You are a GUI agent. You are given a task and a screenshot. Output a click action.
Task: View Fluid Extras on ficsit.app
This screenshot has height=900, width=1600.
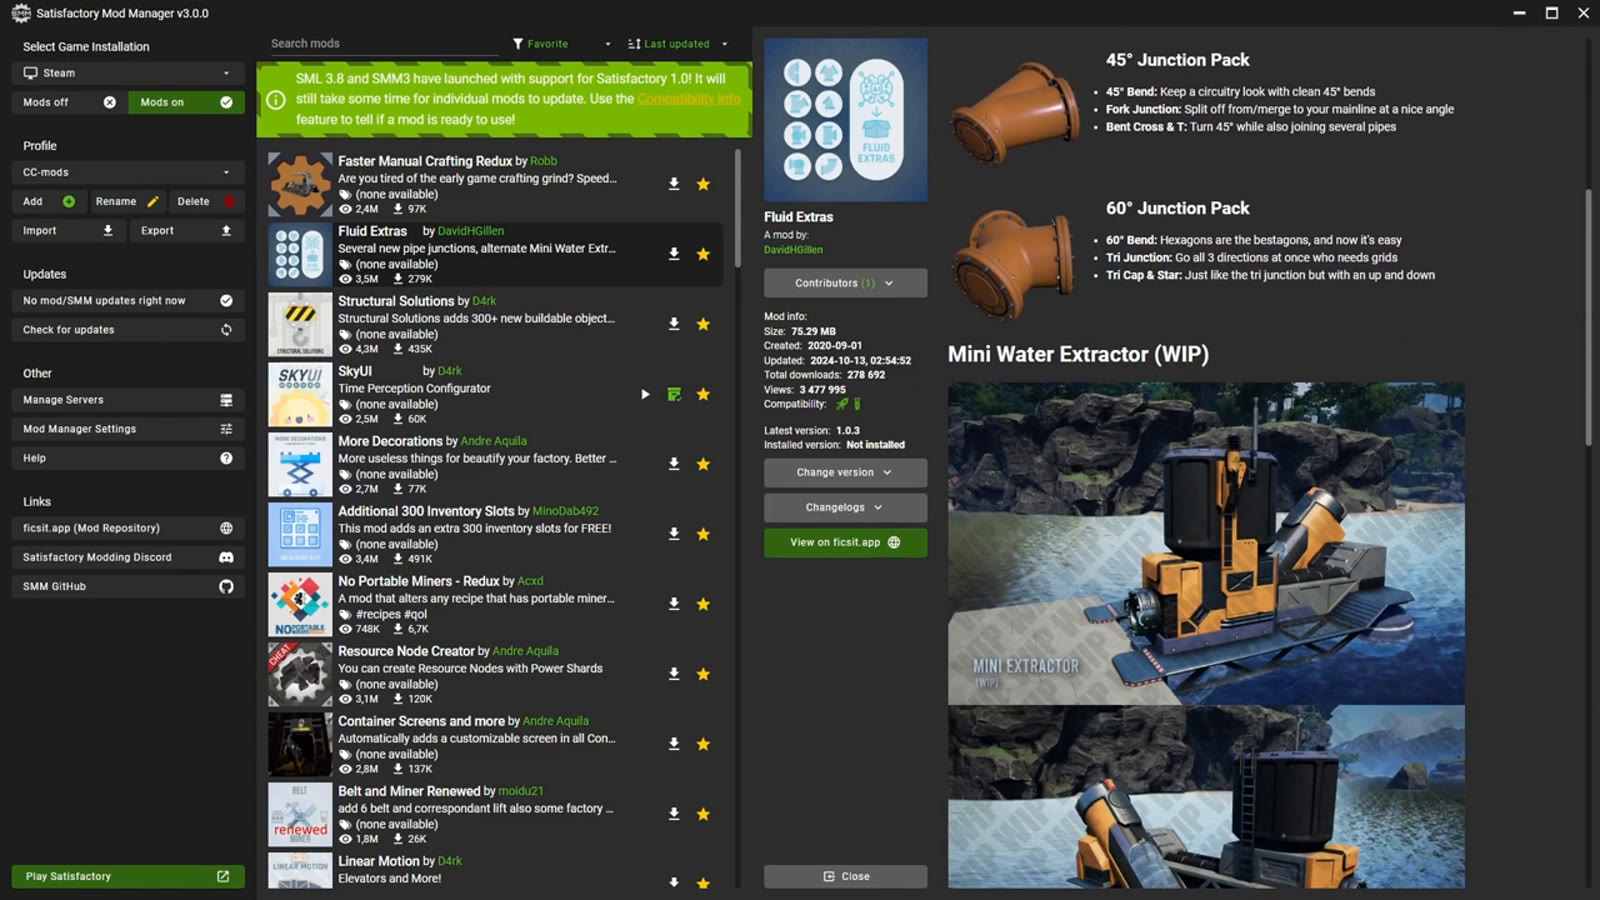[845, 542]
